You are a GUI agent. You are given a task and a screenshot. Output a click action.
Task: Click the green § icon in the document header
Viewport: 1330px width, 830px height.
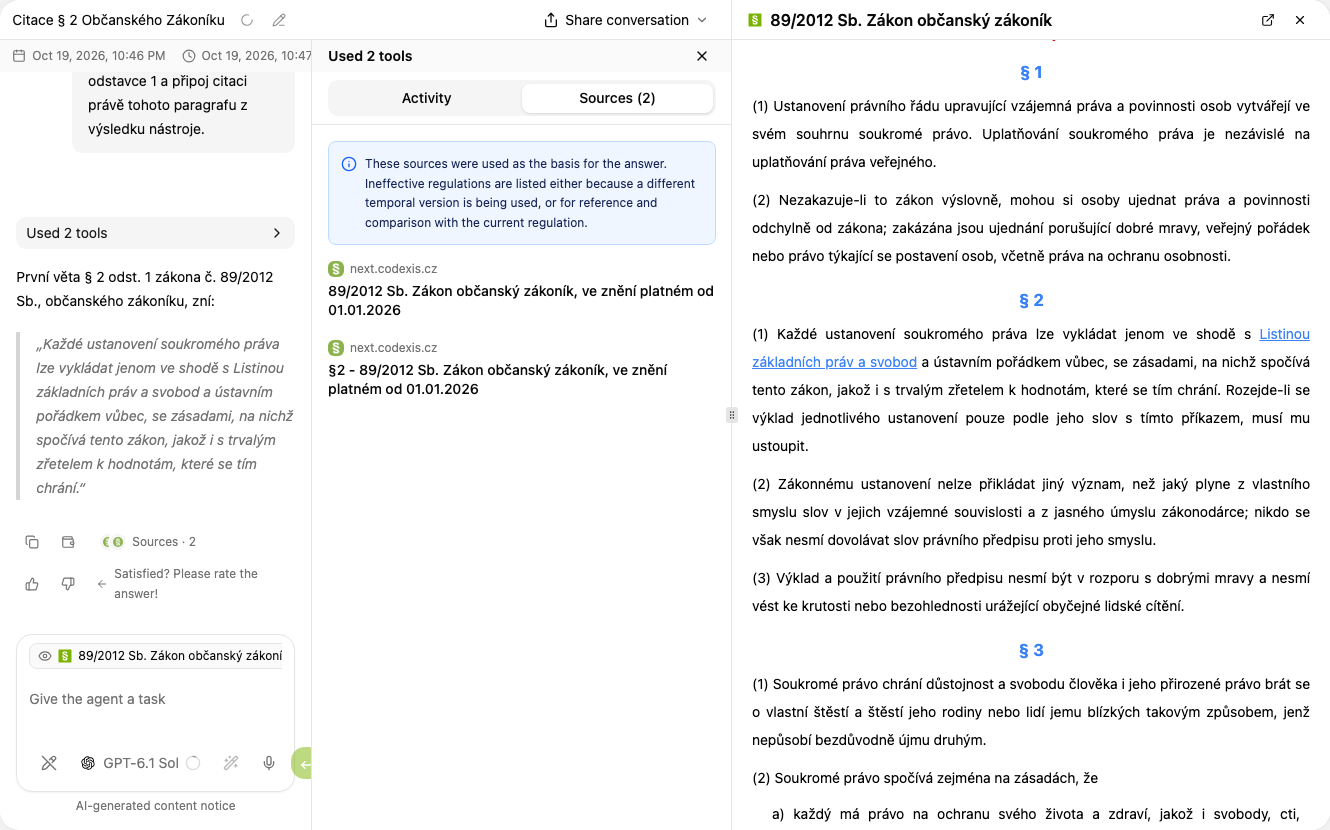tap(755, 20)
